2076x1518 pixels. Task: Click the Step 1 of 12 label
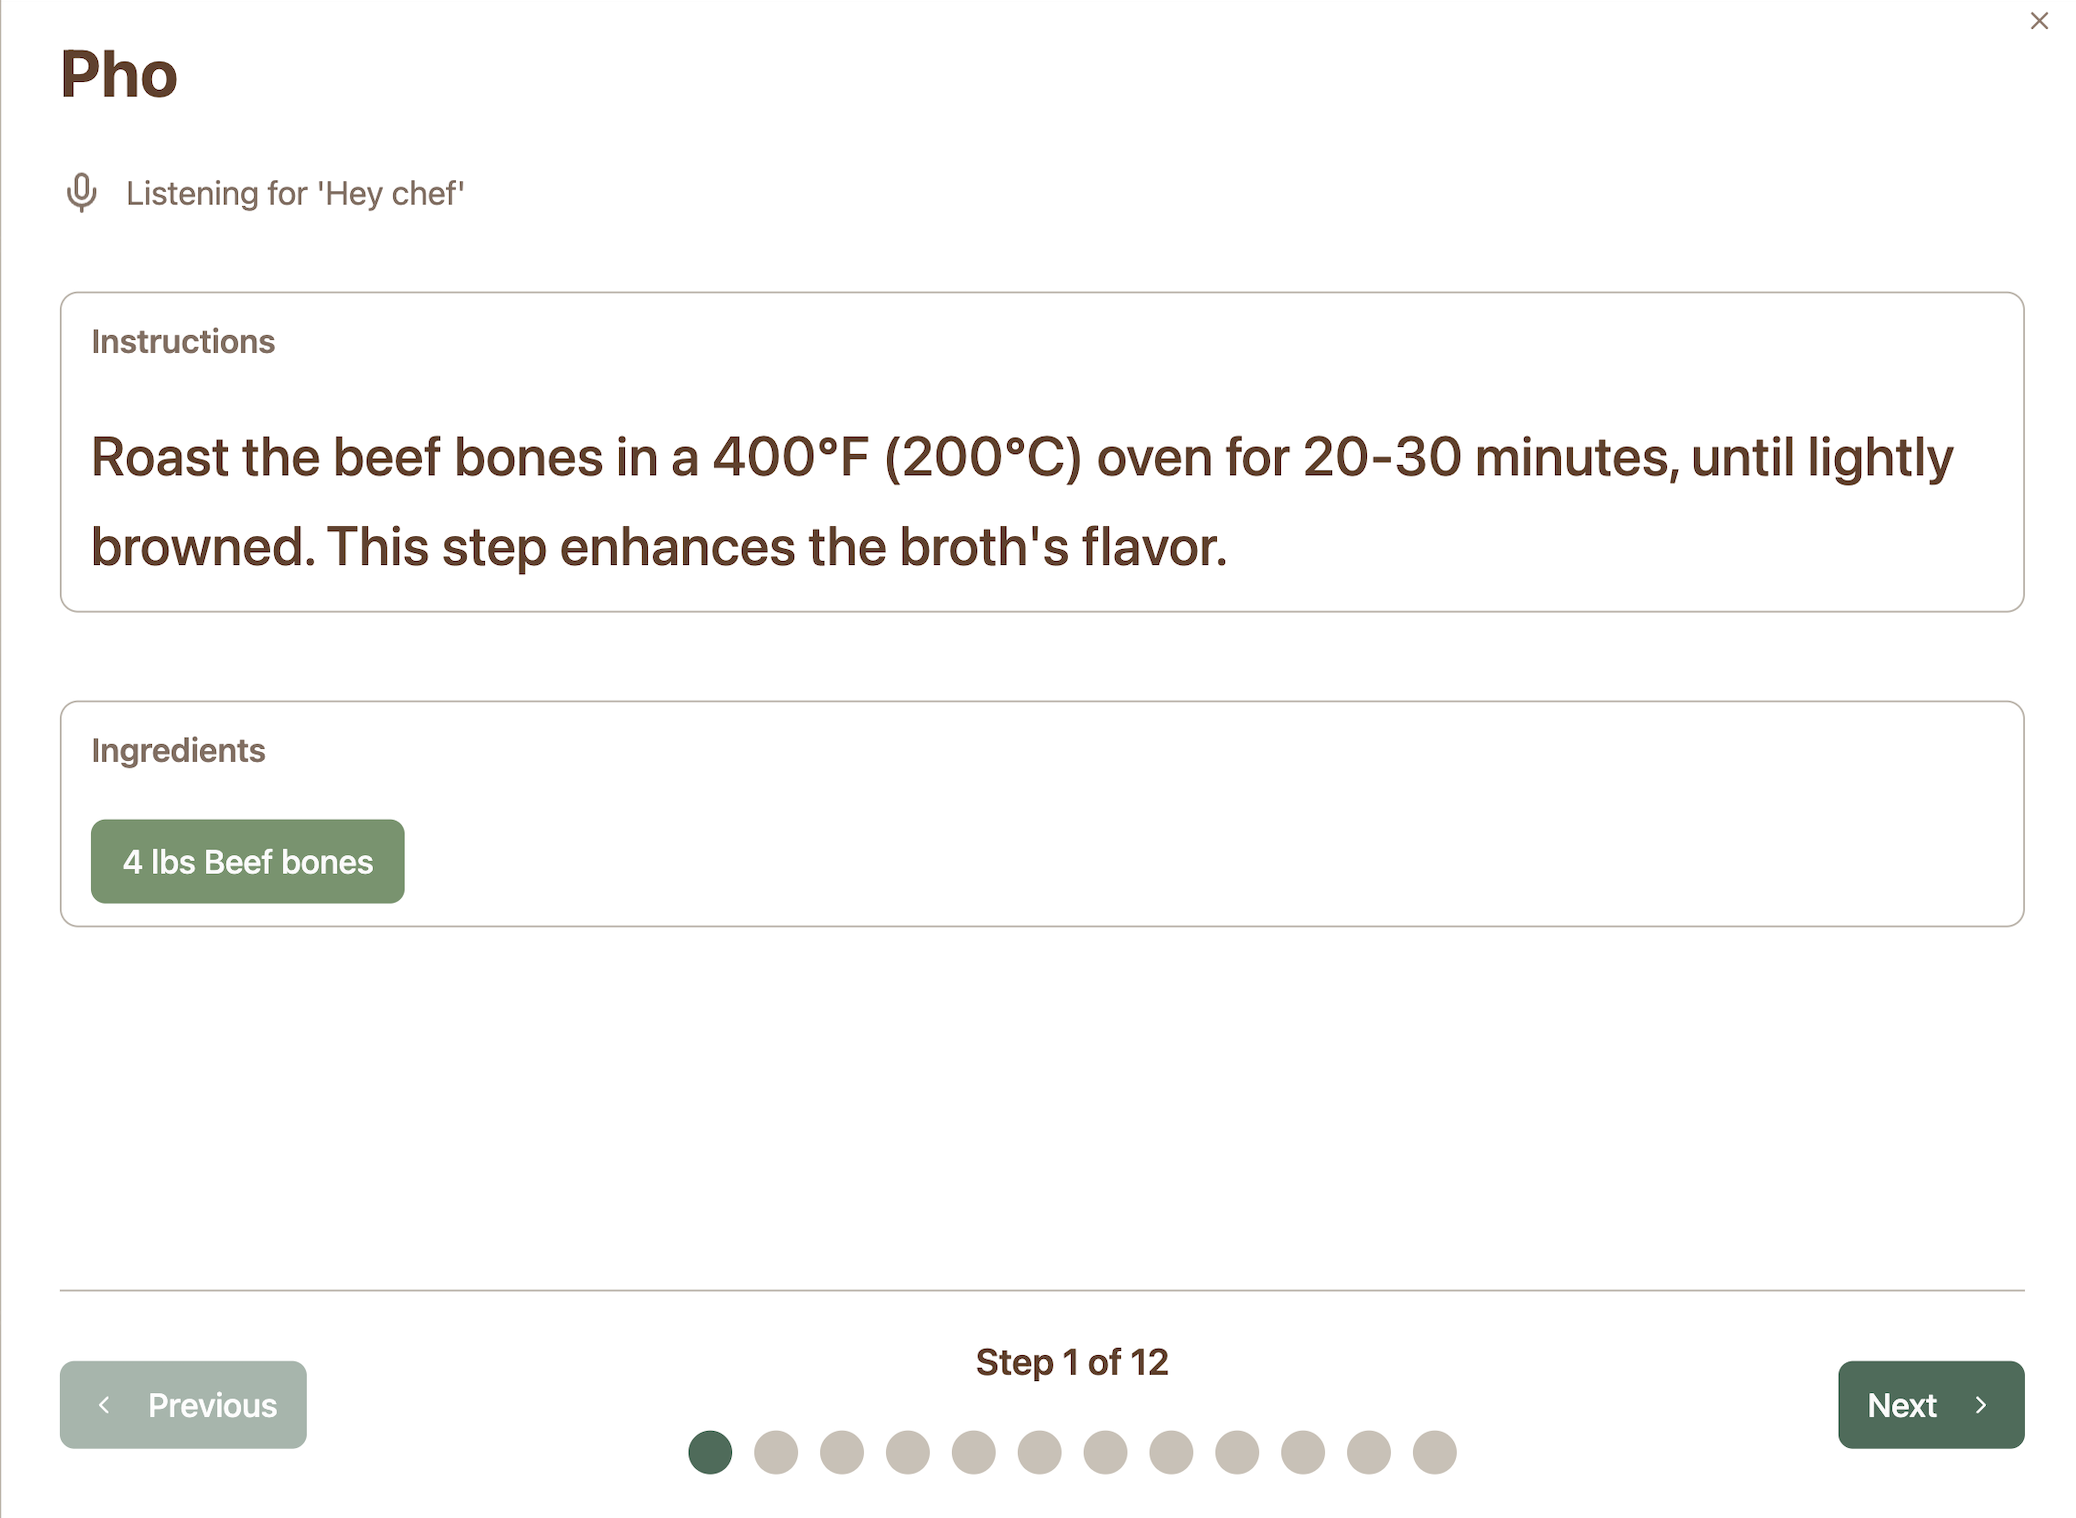click(1071, 1362)
